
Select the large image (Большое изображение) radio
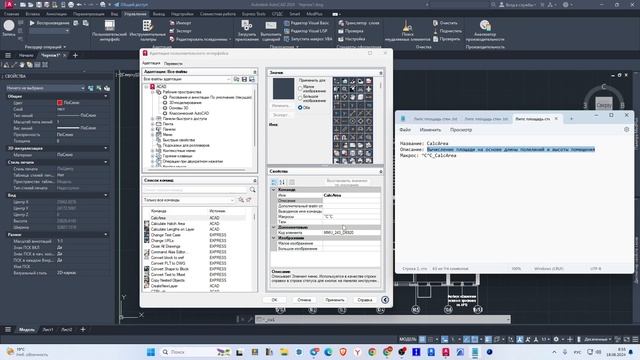tap(300, 98)
